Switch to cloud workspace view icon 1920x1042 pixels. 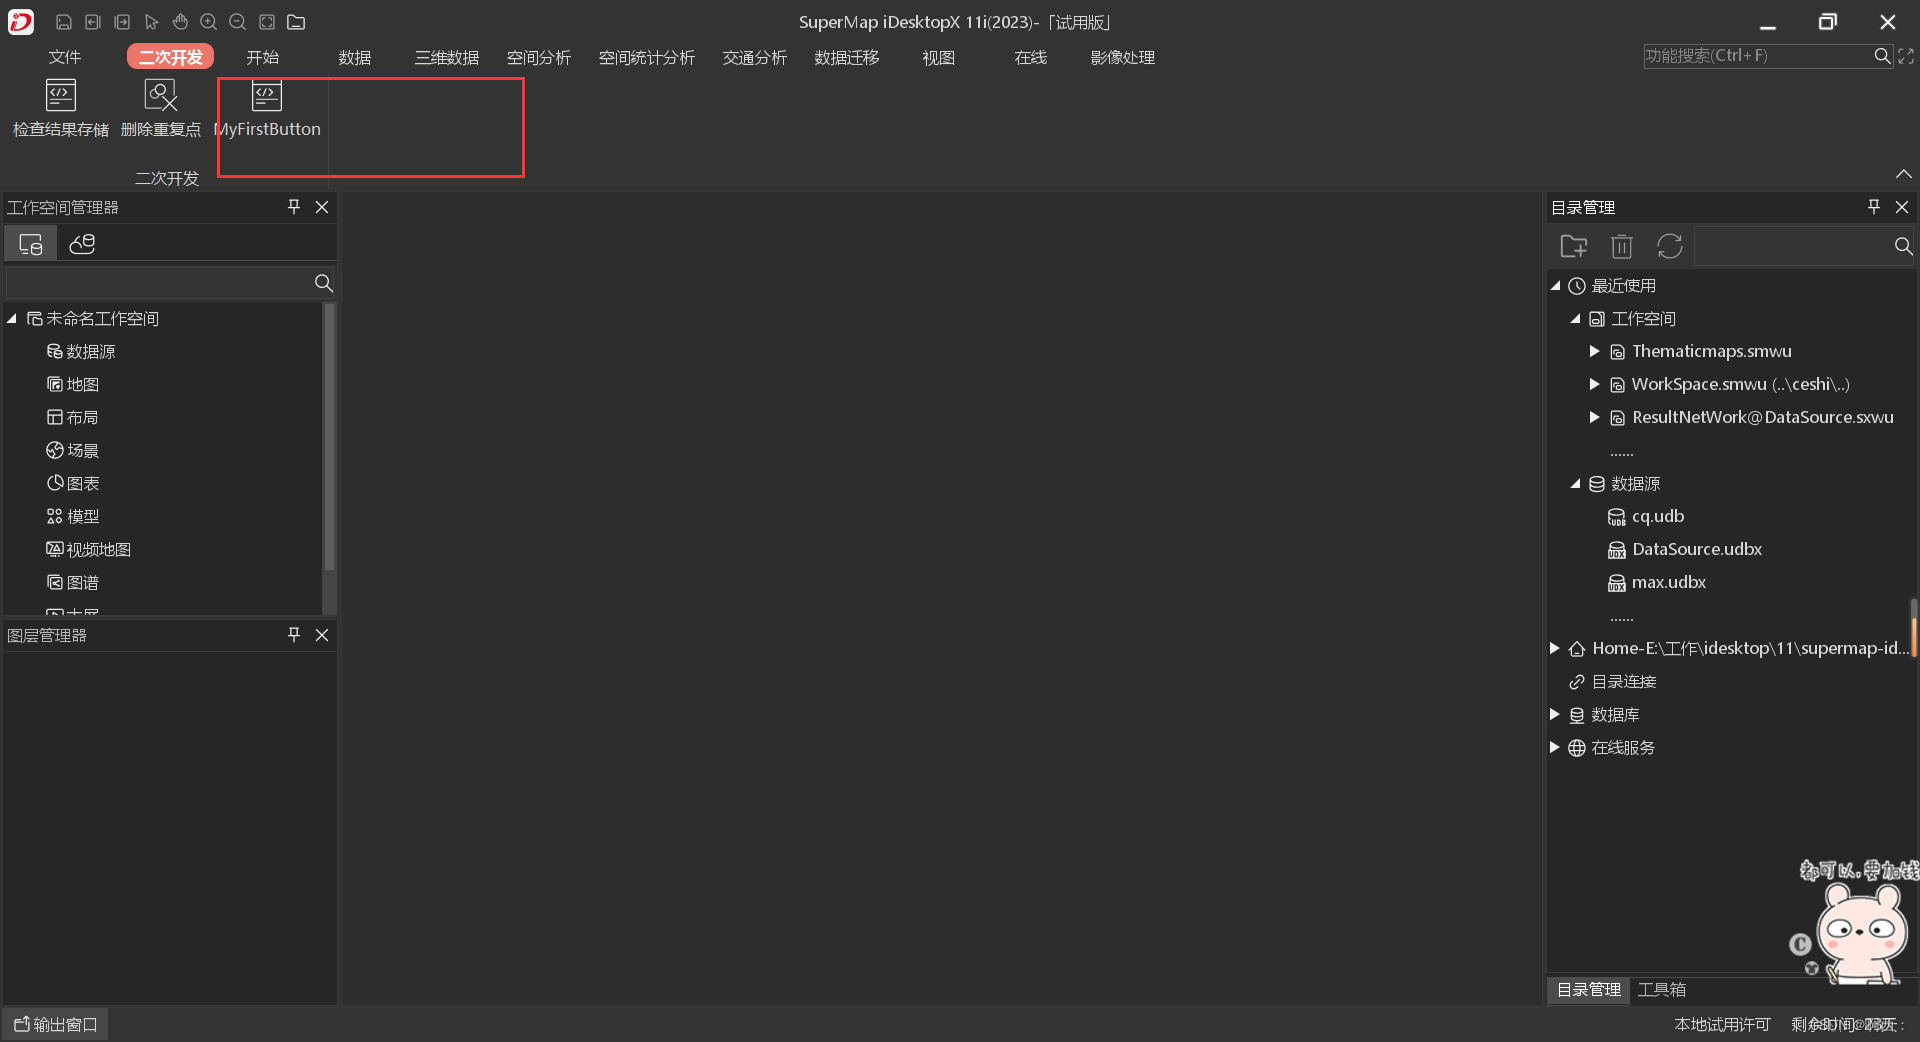point(82,244)
